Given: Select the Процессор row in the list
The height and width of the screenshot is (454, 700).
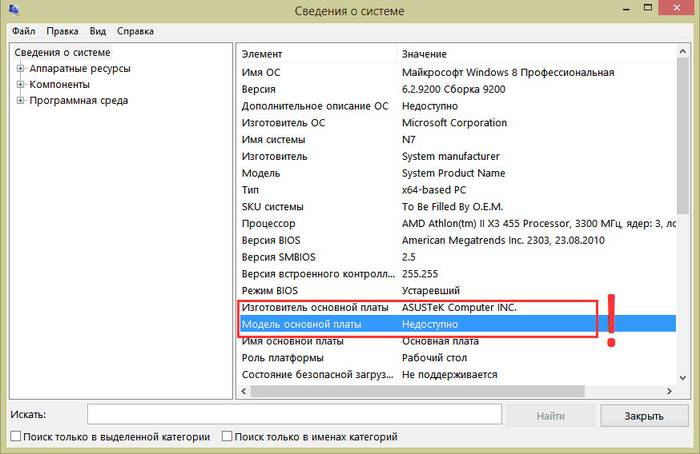Looking at the screenshot, I should 269,224.
